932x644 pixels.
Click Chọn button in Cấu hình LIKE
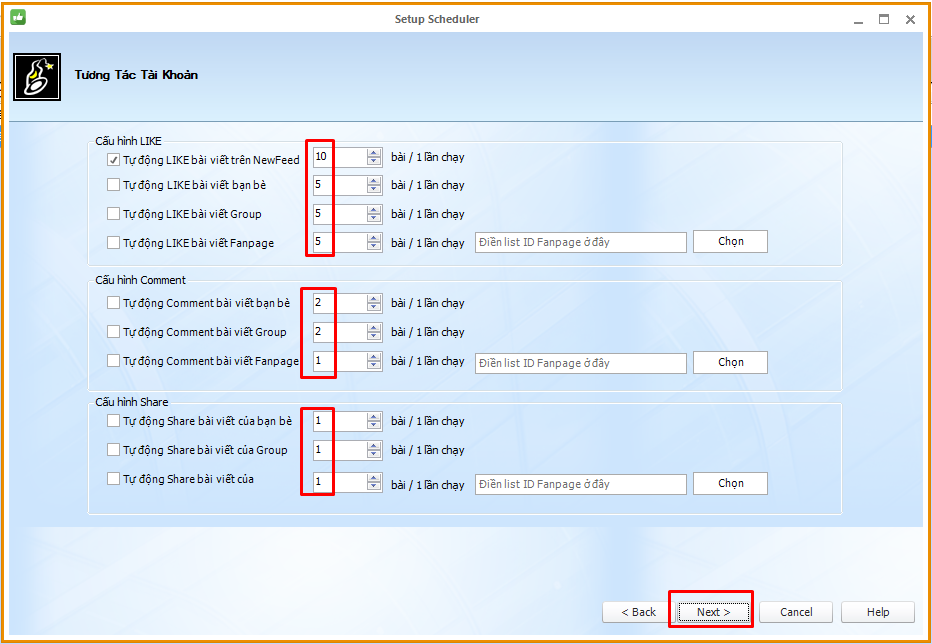(731, 241)
